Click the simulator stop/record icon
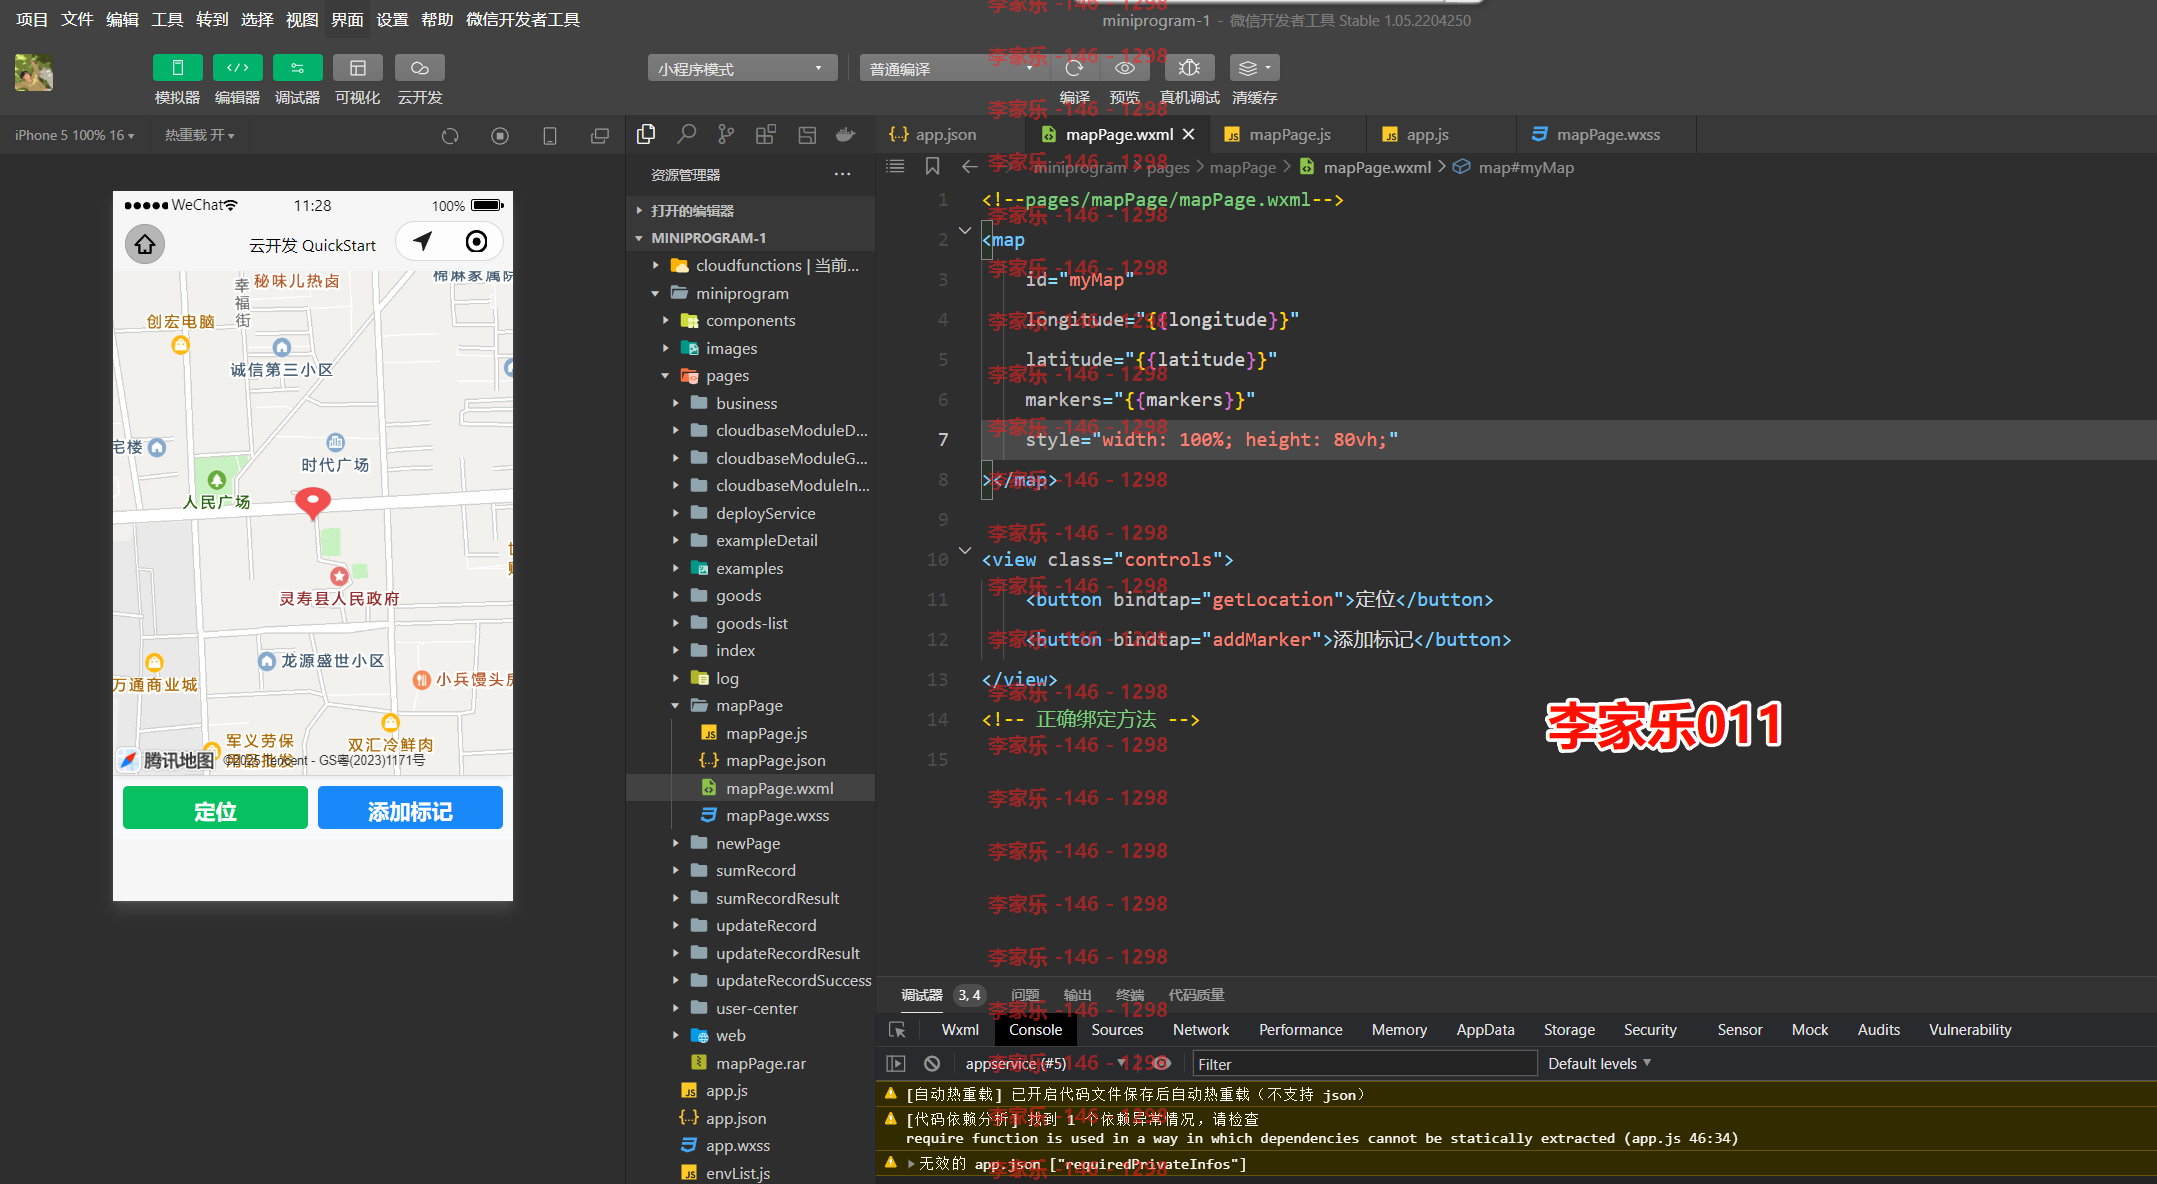2157x1184 pixels. (x=500, y=136)
